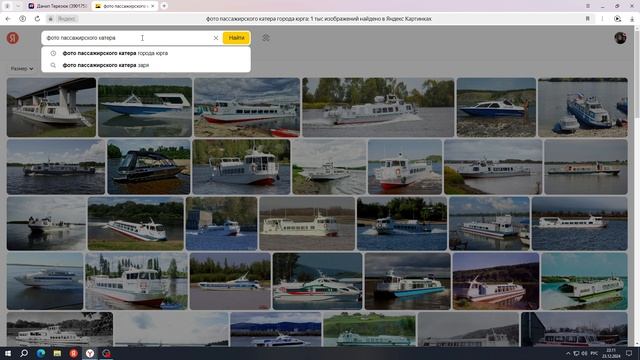Open the black-and-white boat photo thumbnail
Screen dimensions: 640x360
[60, 329]
